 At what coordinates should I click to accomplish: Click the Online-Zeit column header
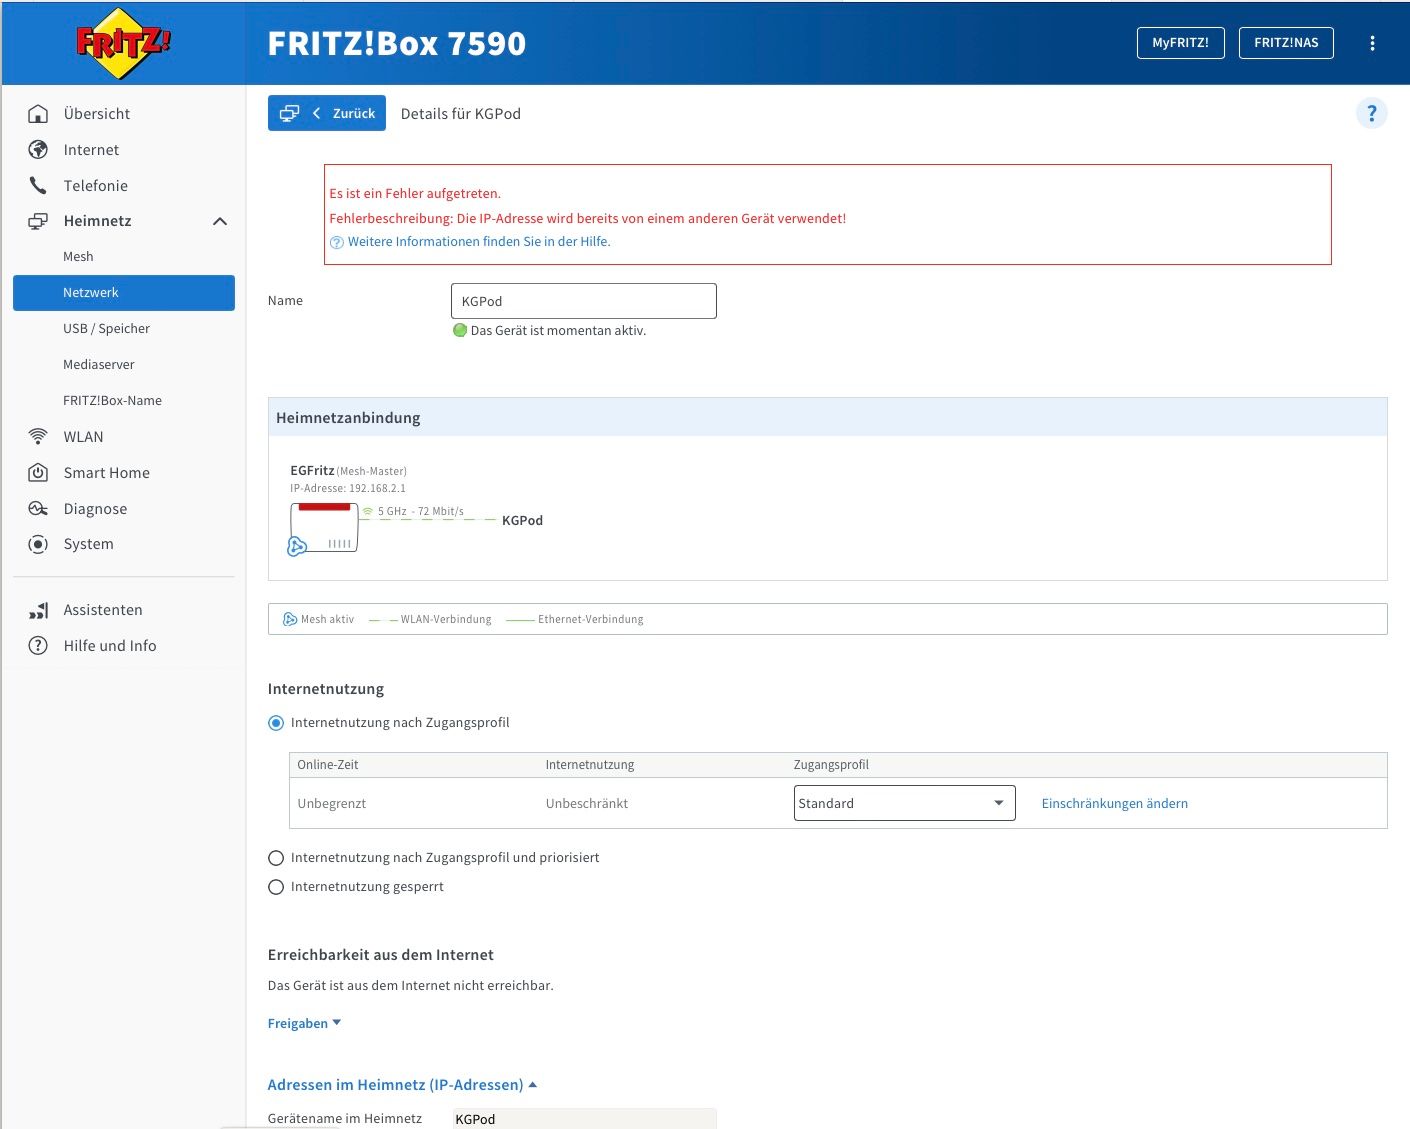[x=328, y=765]
